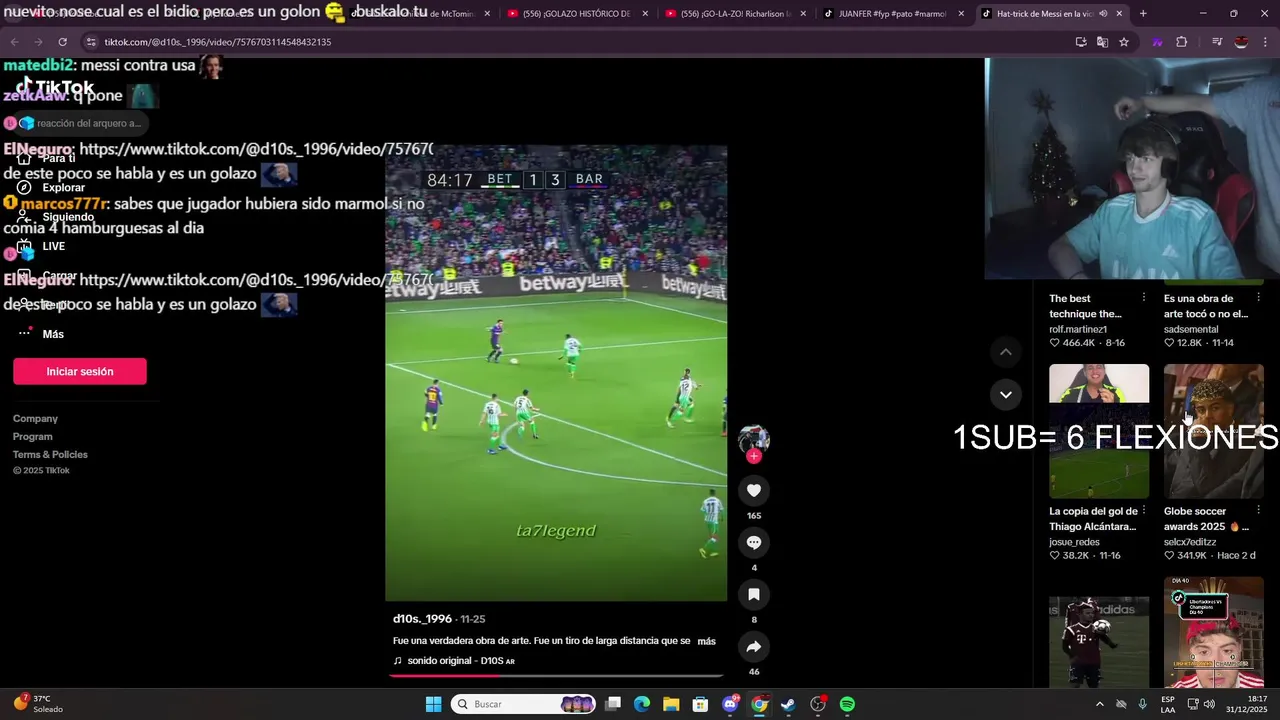Open Task View on taskbar

[x=613, y=704]
